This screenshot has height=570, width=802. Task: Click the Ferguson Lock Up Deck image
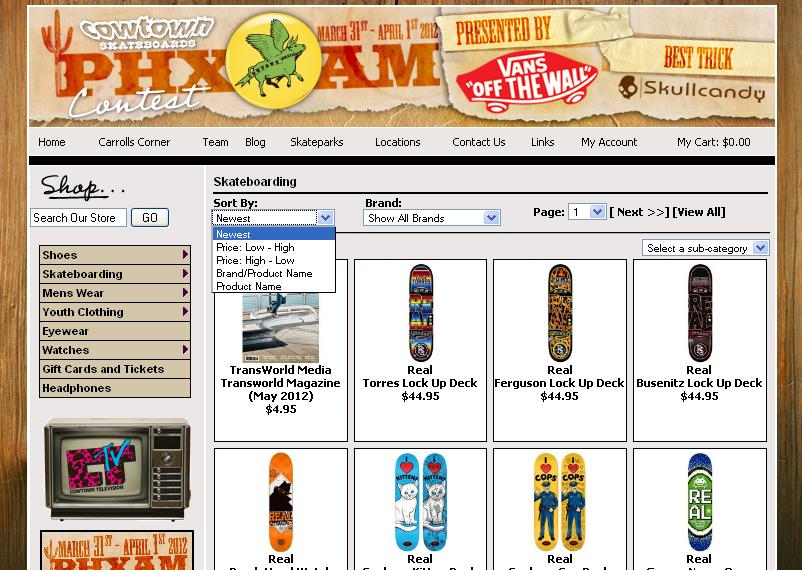point(560,313)
